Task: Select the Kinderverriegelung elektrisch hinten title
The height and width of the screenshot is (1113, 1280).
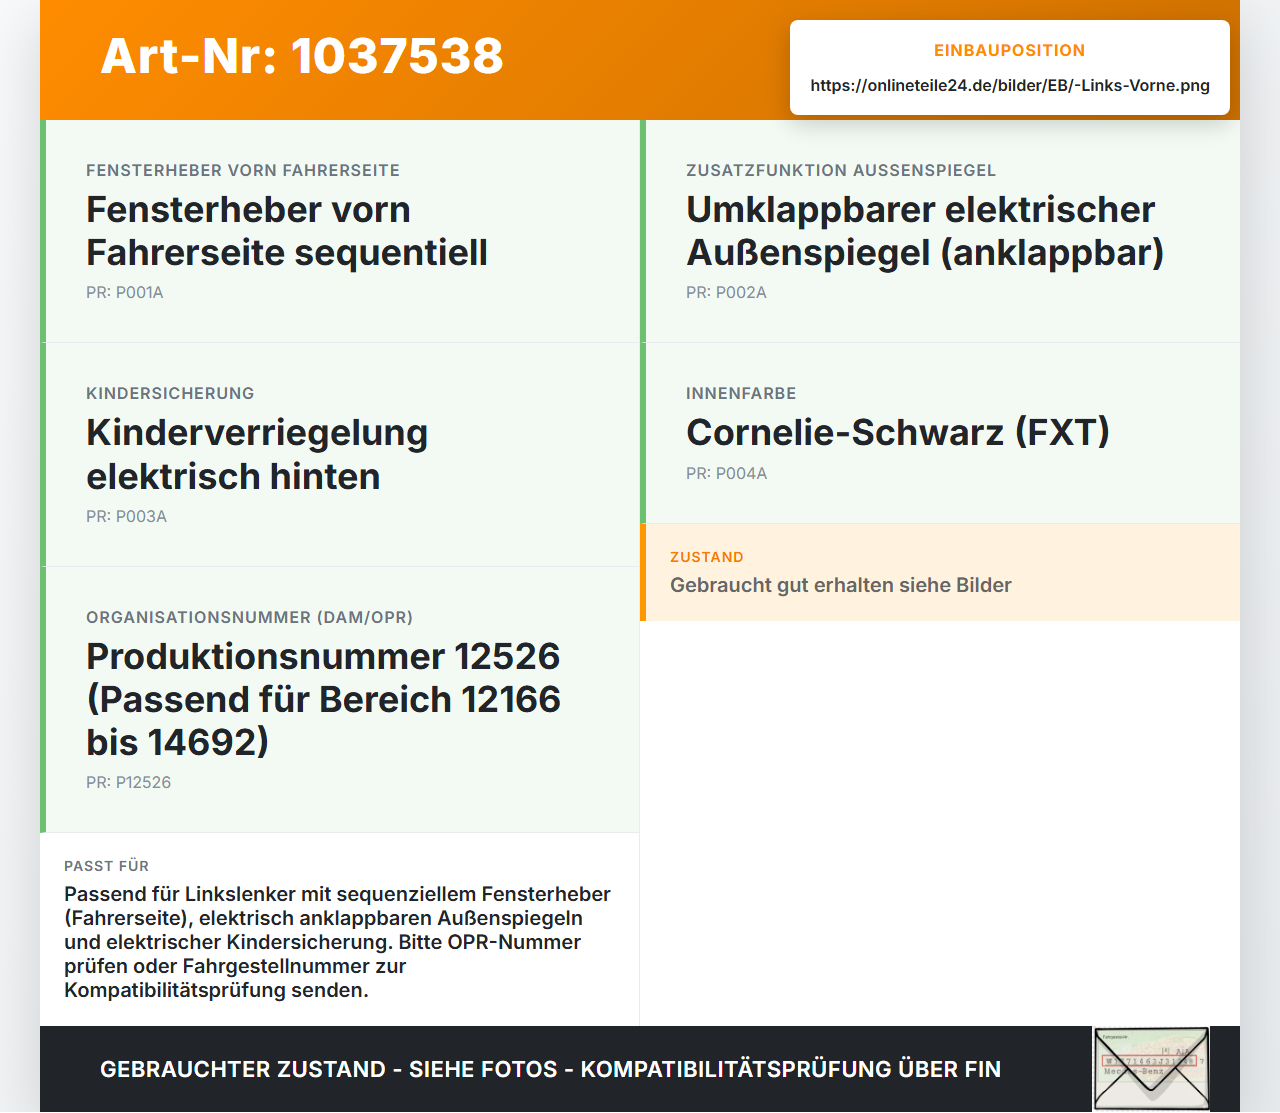Action: coord(257,455)
